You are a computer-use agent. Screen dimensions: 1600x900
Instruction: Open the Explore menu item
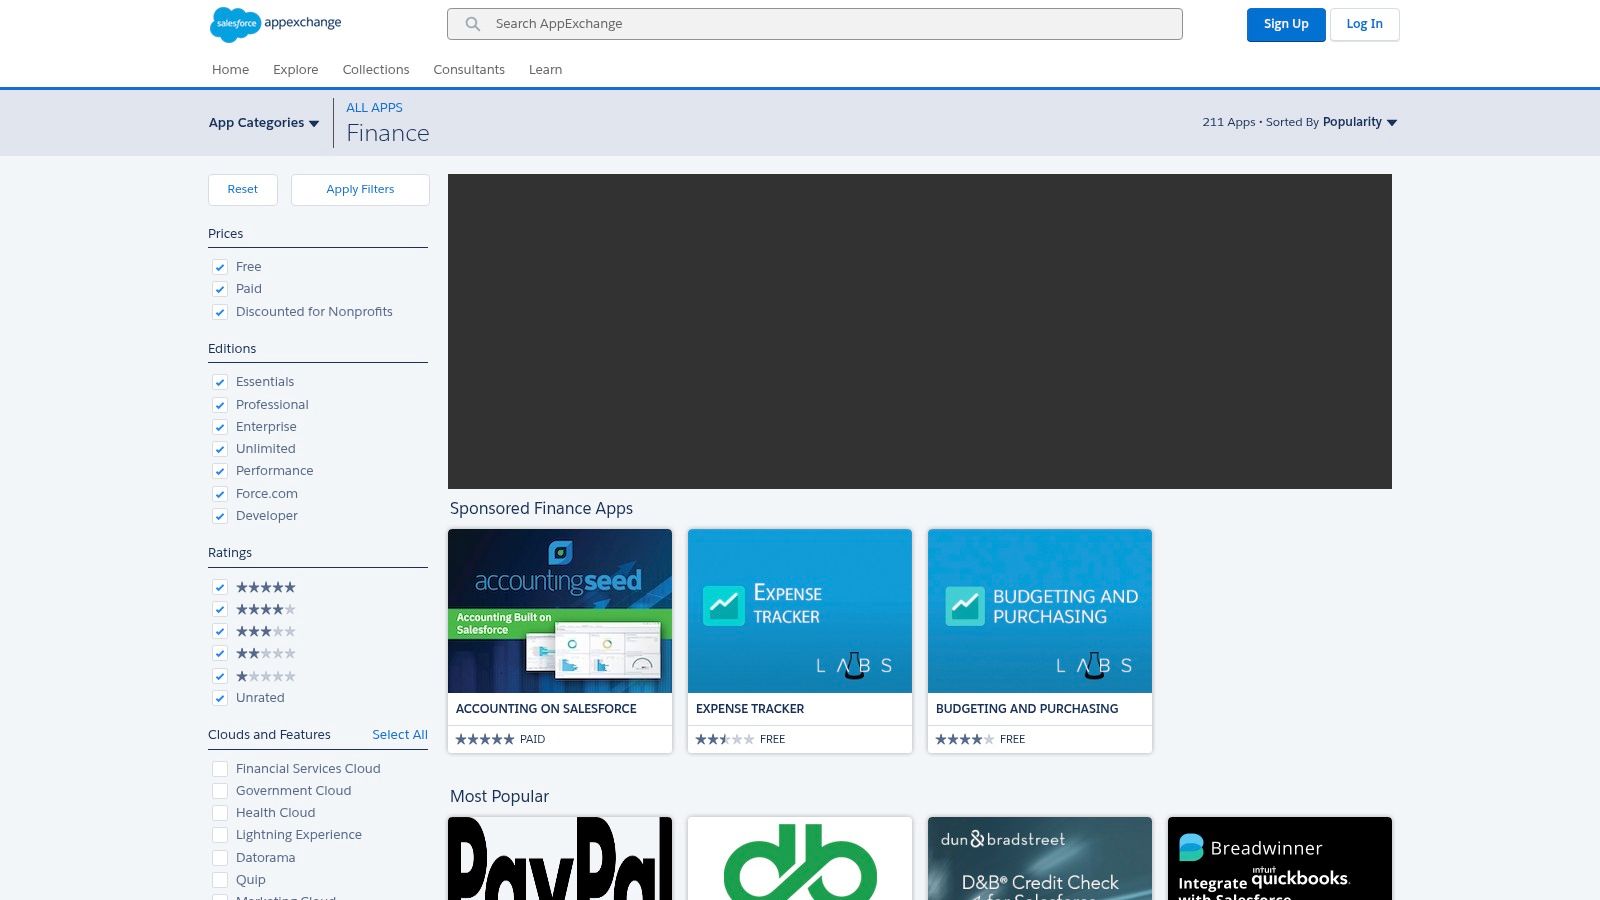296,70
